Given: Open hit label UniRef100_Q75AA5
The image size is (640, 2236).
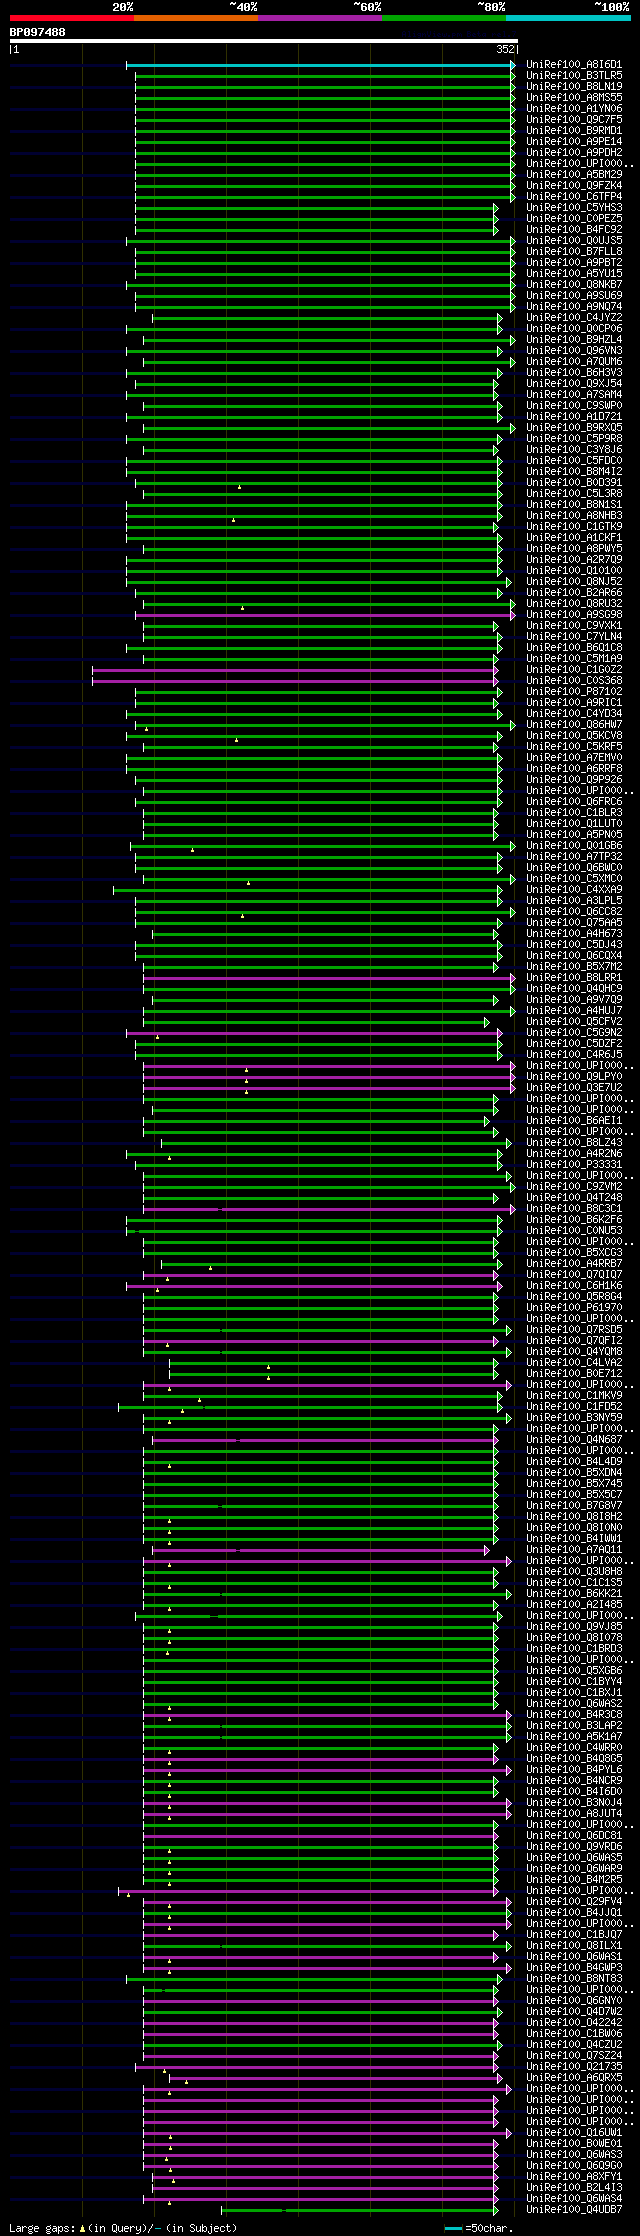Looking at the screenshot, I should tap(574, 923).
